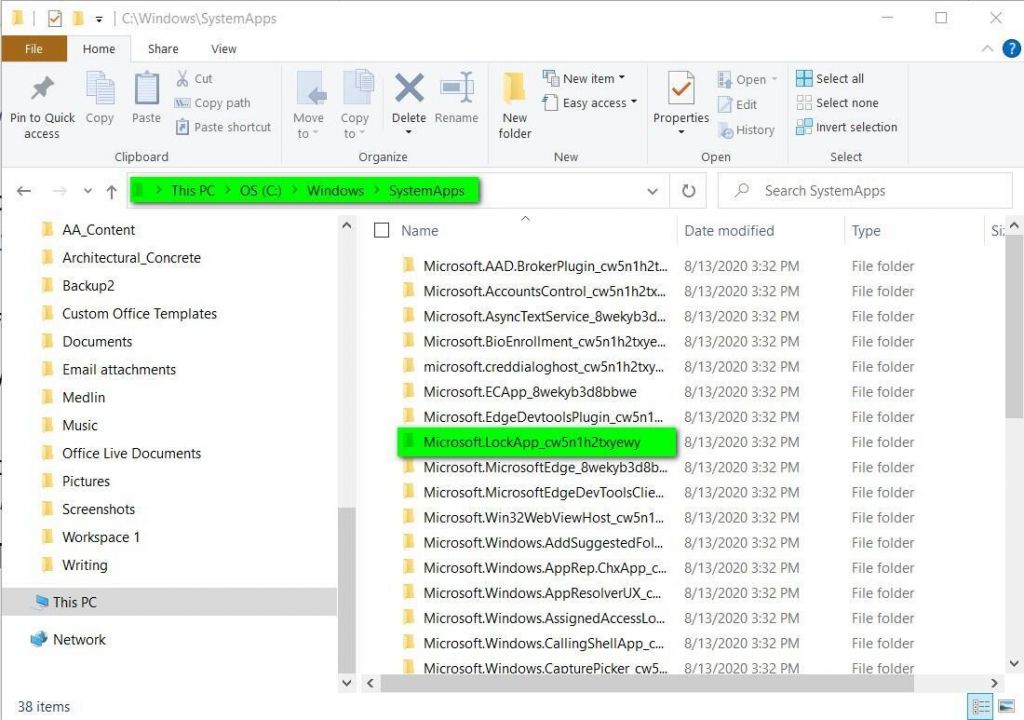Expand the address bar history dropdown
1024x720 pixels.
(652, 190)
